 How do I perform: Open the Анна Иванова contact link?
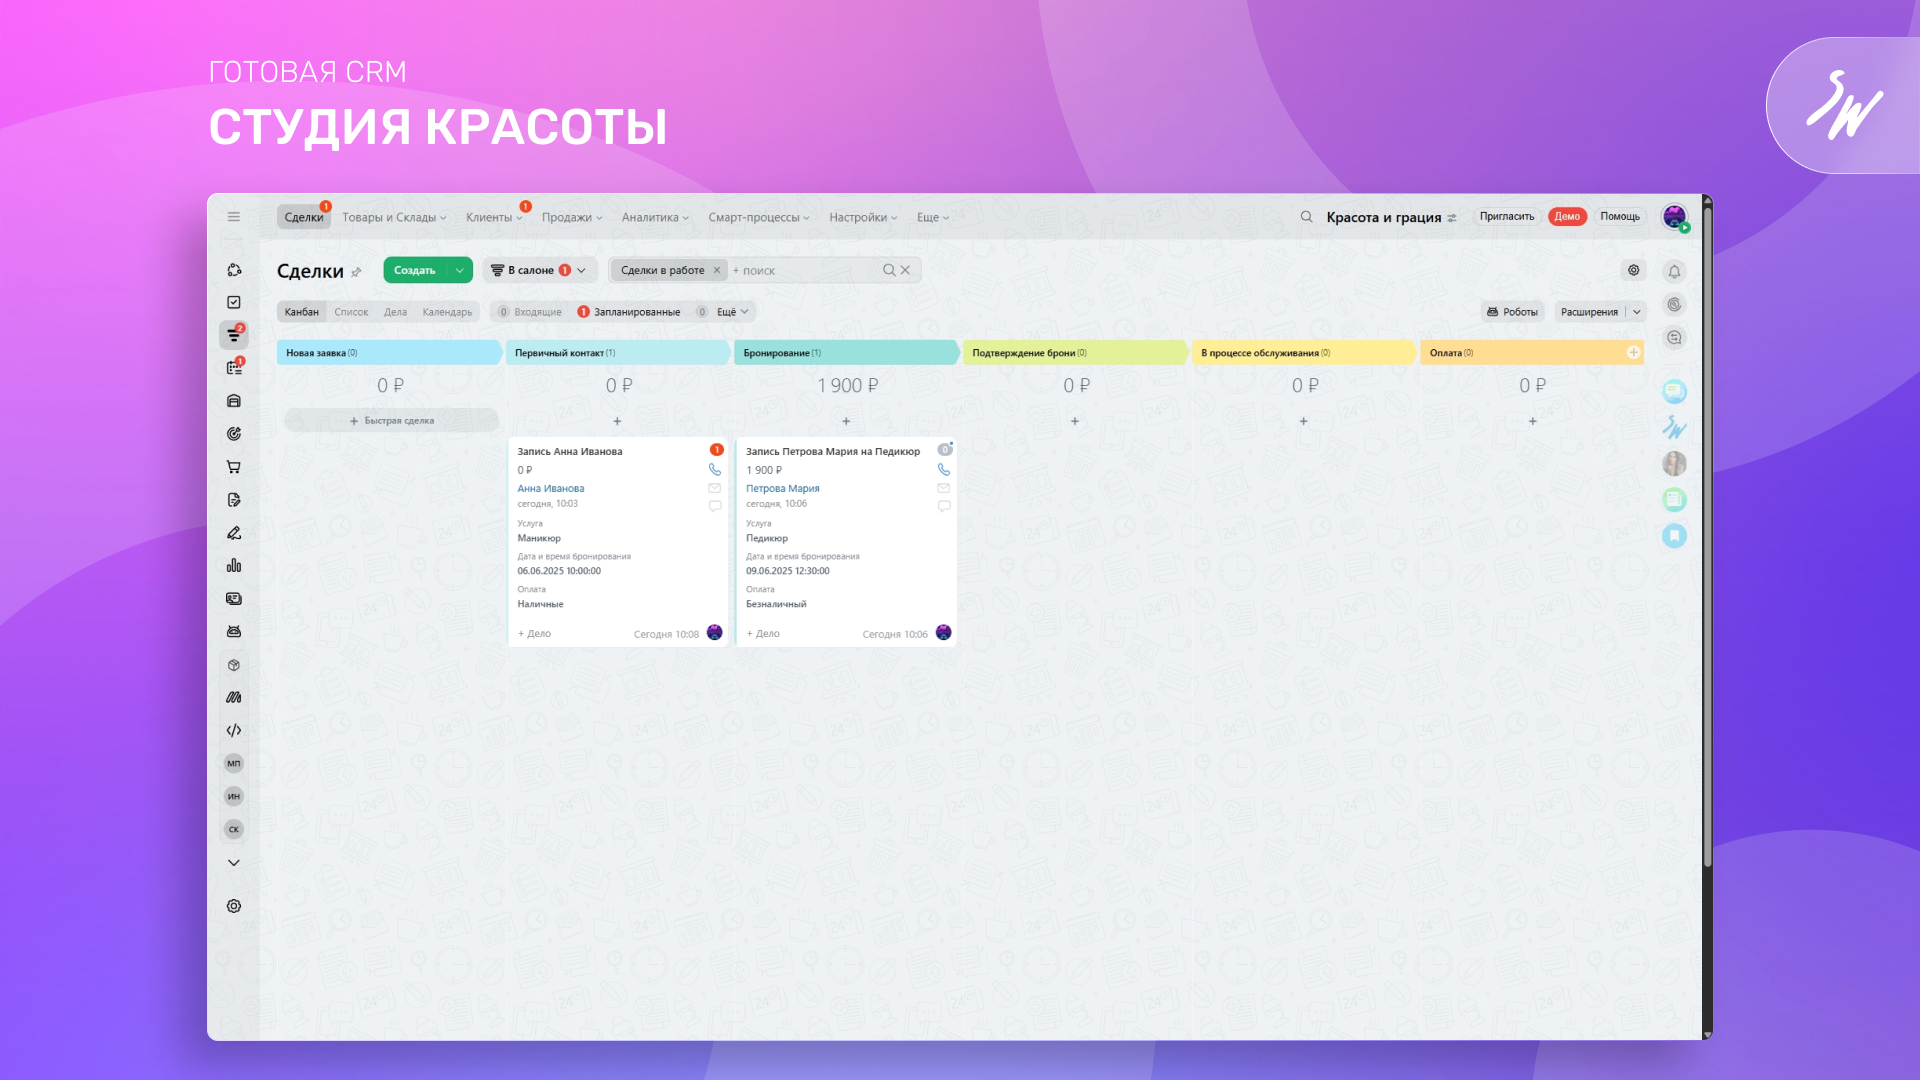click(x=551, y=489)
